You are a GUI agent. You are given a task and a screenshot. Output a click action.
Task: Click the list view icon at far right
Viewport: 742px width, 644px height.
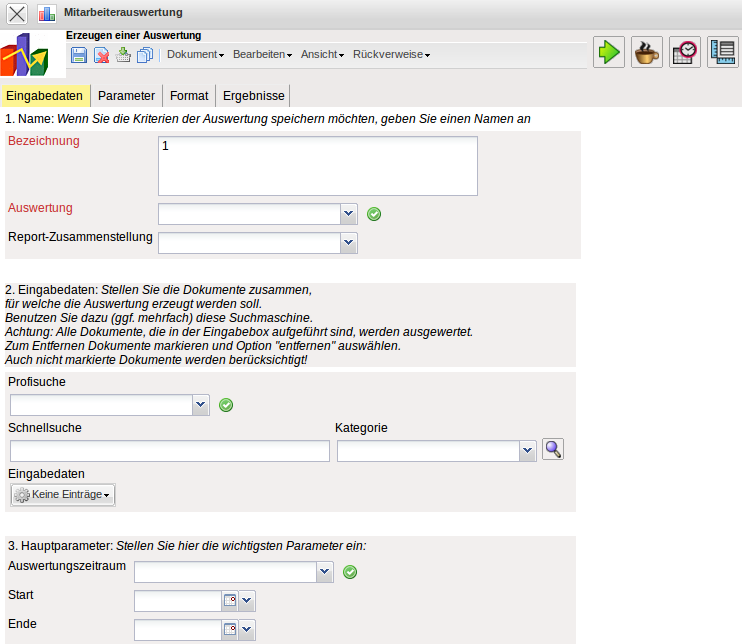(x=722, y=52)
